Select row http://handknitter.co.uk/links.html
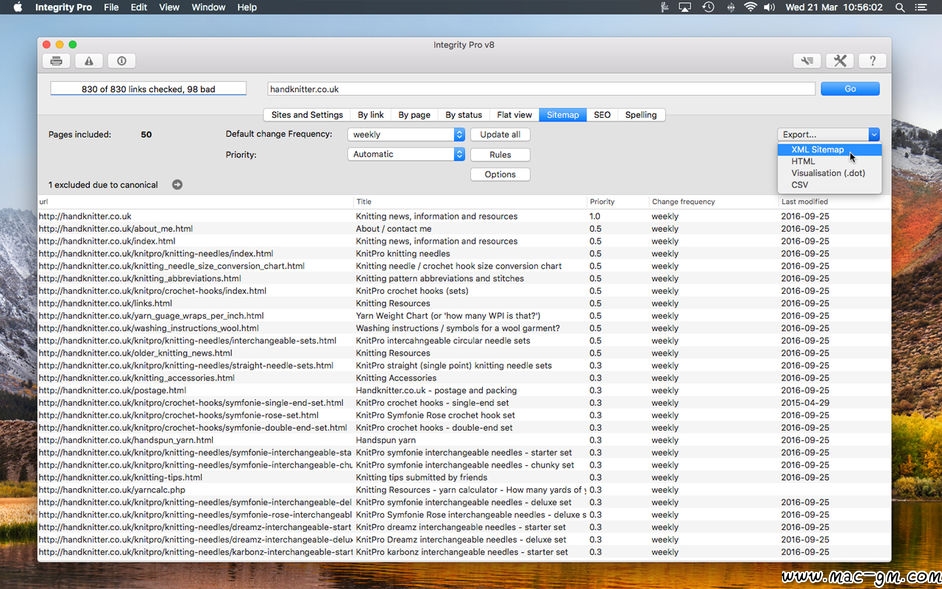 (x=464, y=304)
